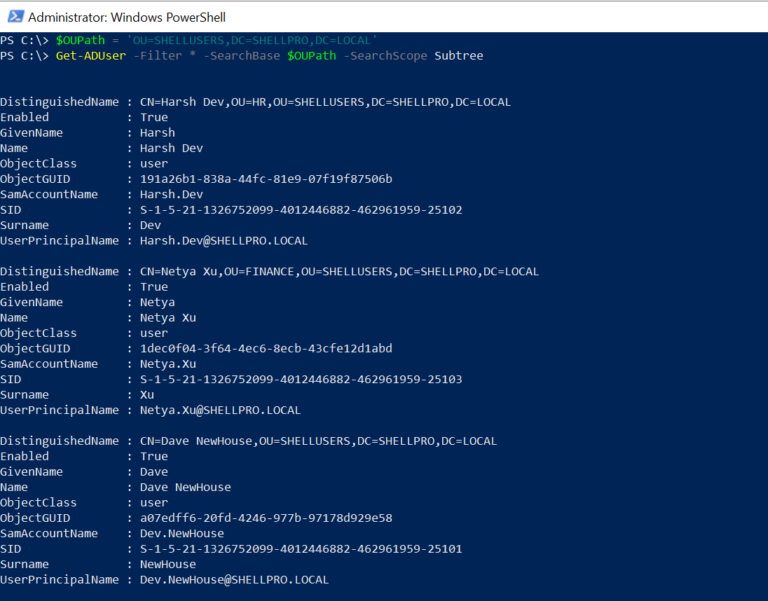This screenshot has width=768, height=601.
Task: Click the SID ending in 25101
Action: pos(301,549)
